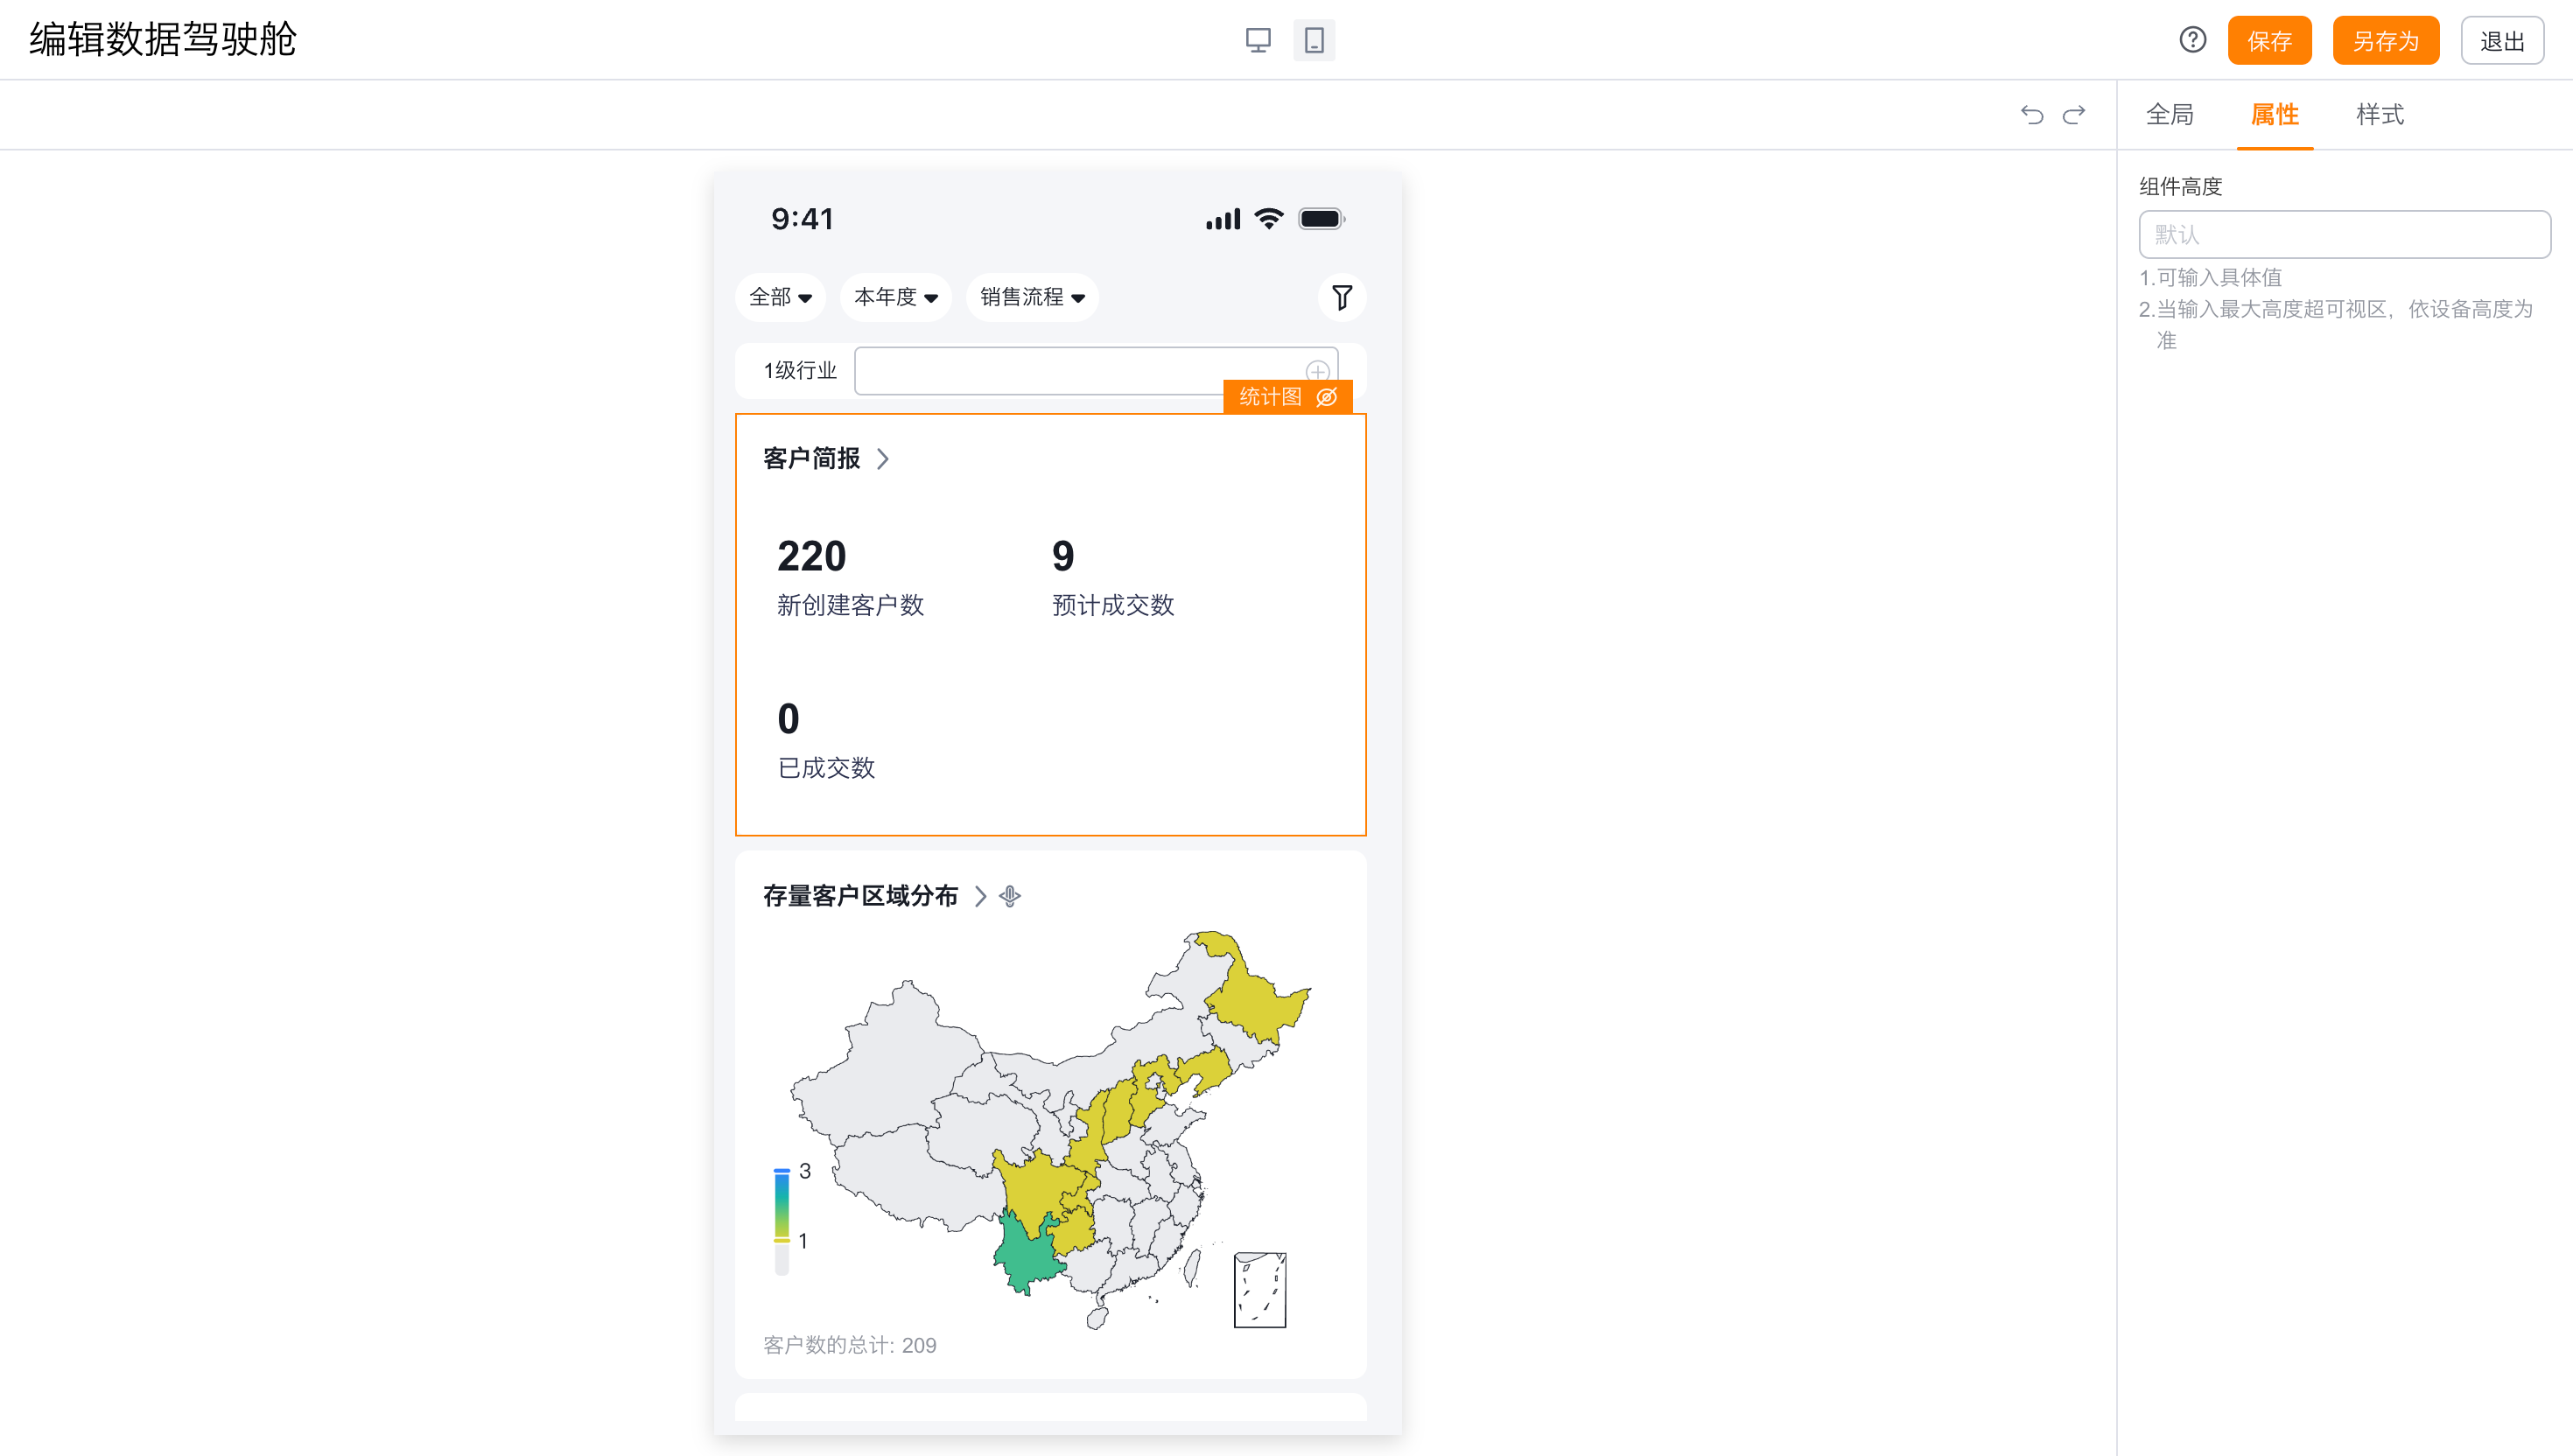Click plus icon in 1级行业 field

[1317, 371]
